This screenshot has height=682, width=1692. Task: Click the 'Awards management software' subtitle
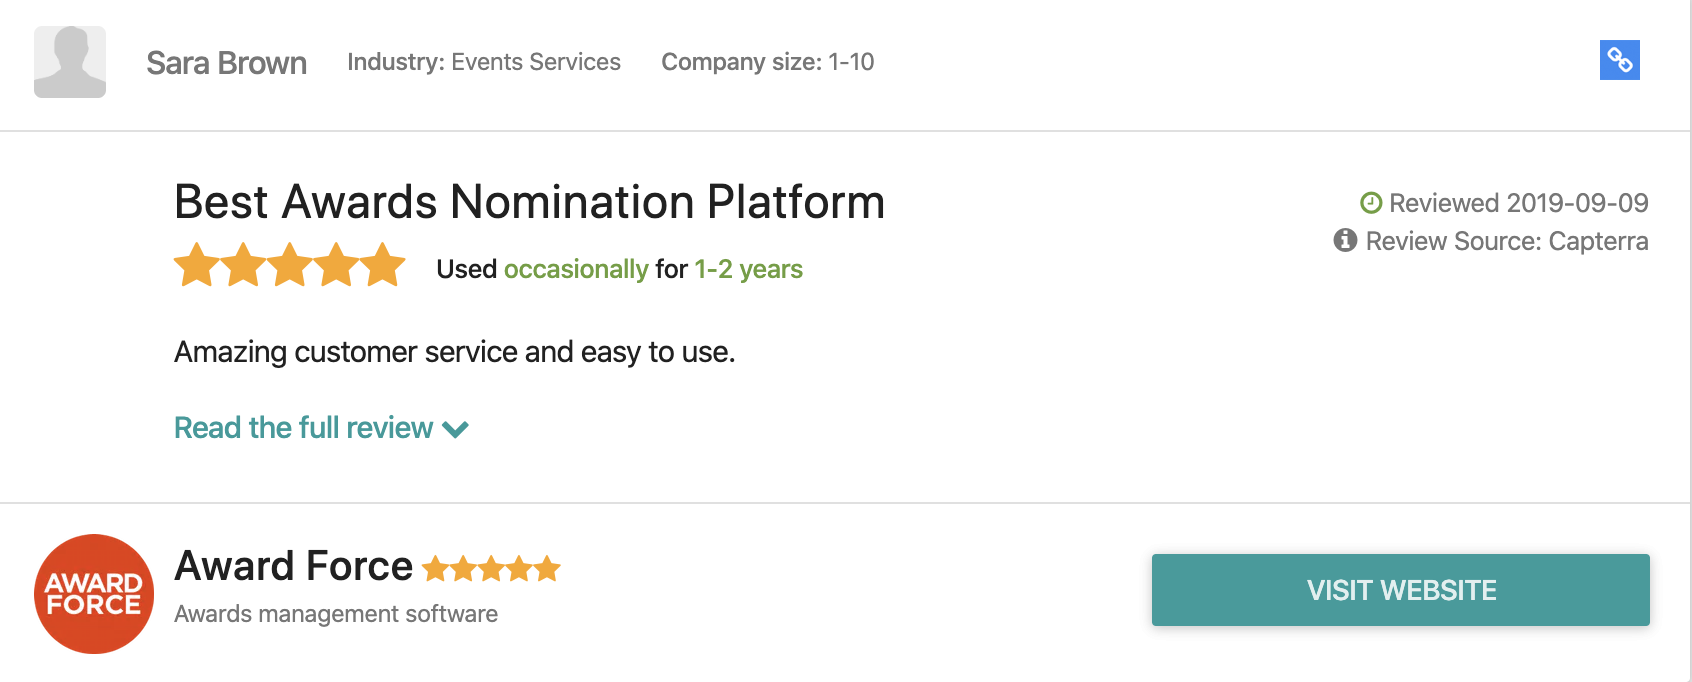coord(336,614)
